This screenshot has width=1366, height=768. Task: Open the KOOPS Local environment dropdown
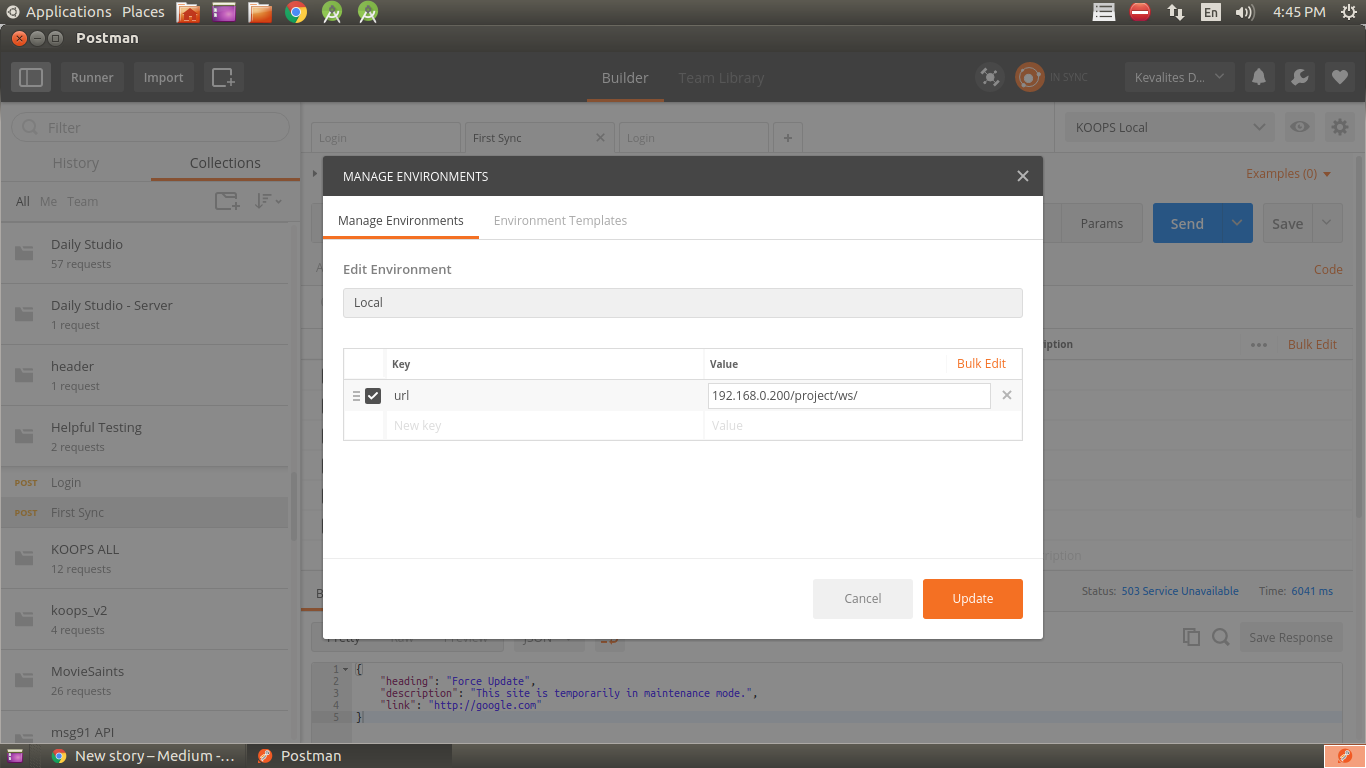click(1170, 127)
